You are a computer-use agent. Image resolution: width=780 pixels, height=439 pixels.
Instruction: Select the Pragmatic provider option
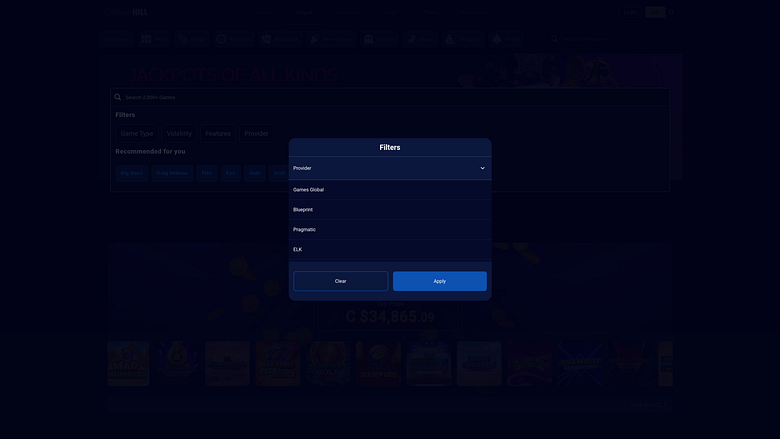(x=390, y=230)
